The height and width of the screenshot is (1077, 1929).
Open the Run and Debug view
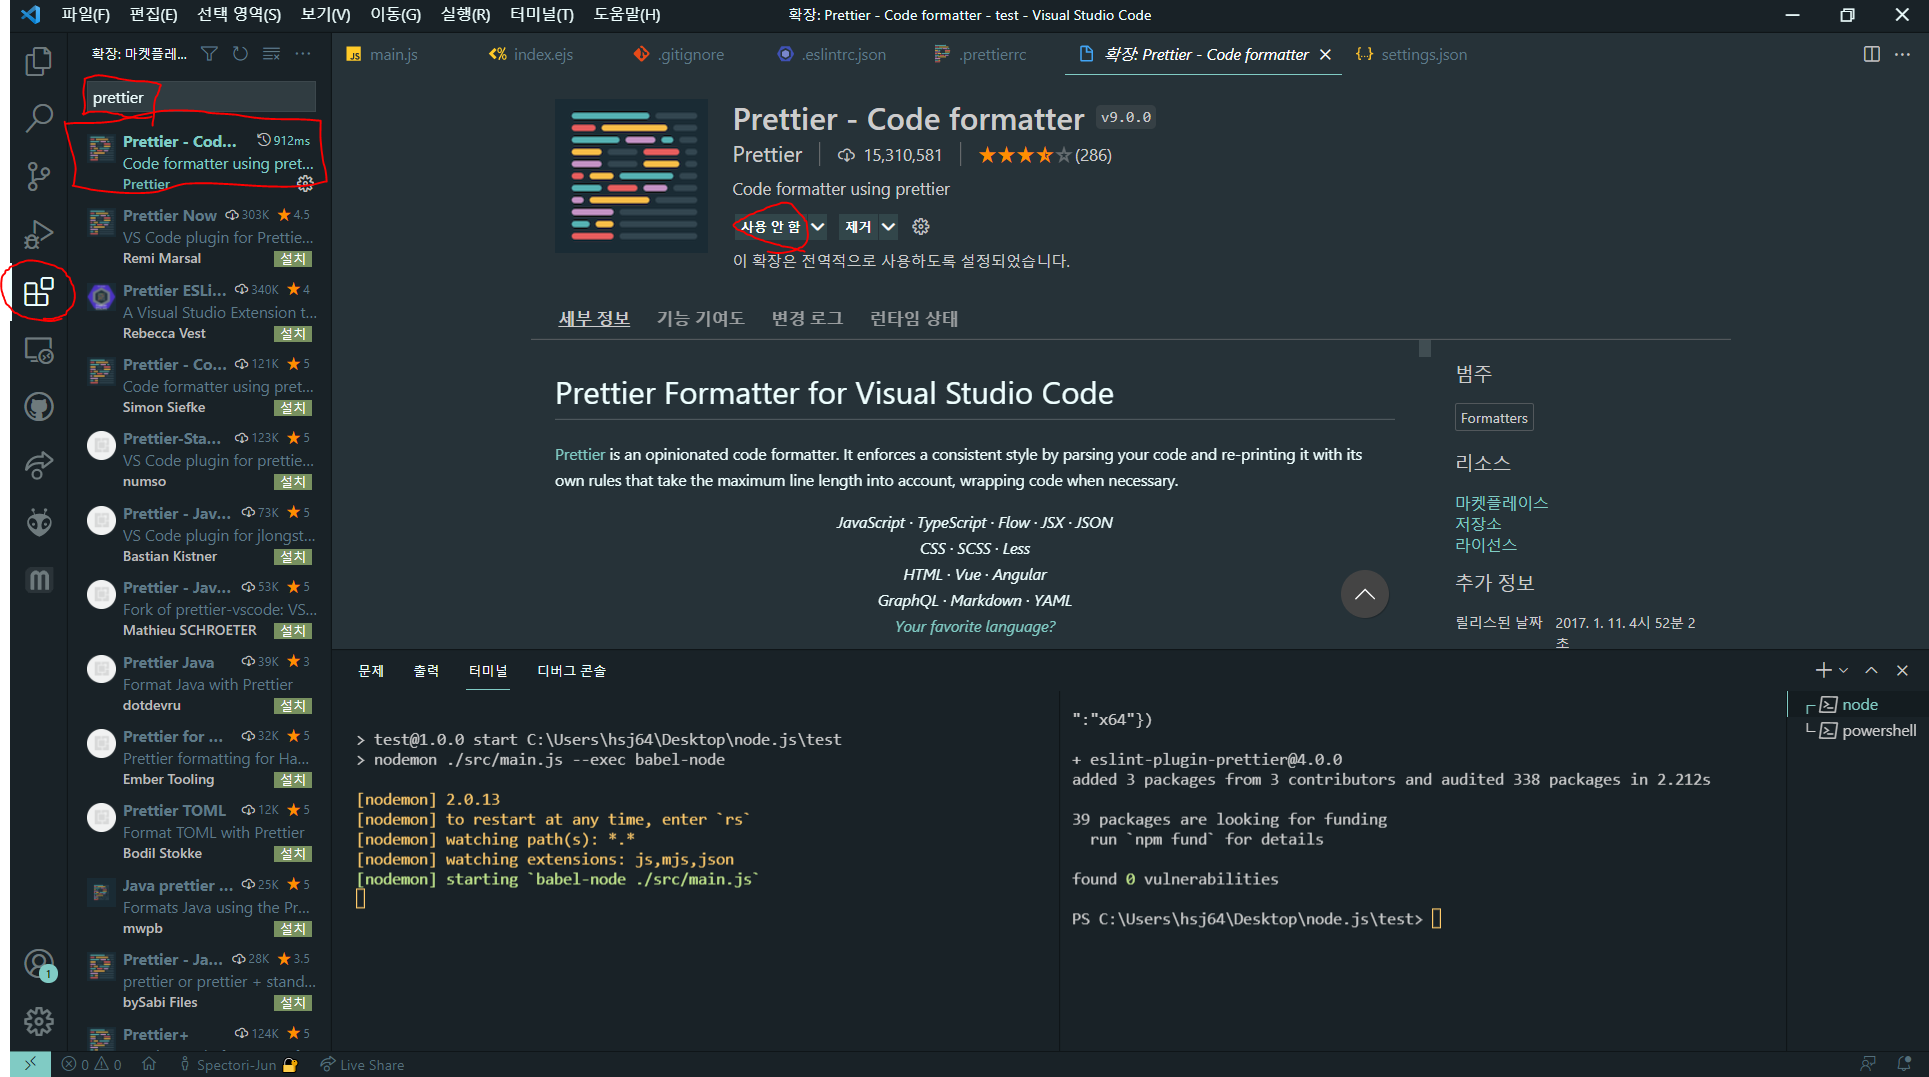click(38, 234)
